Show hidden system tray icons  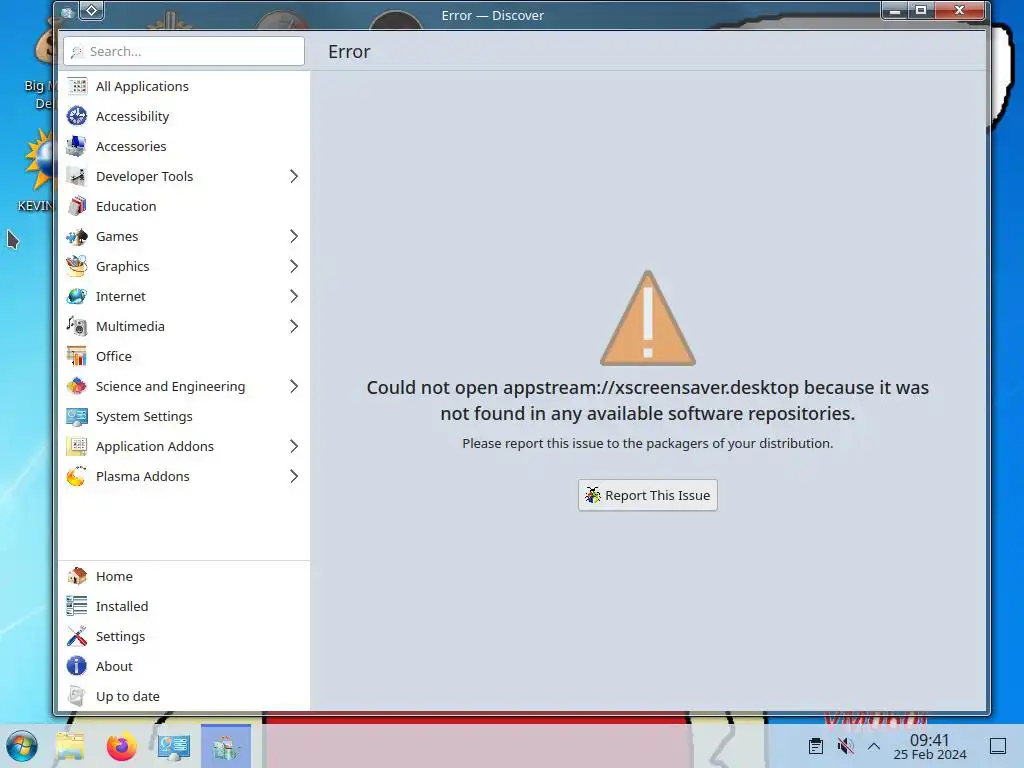pyautogui.click(x=874, y=746)
